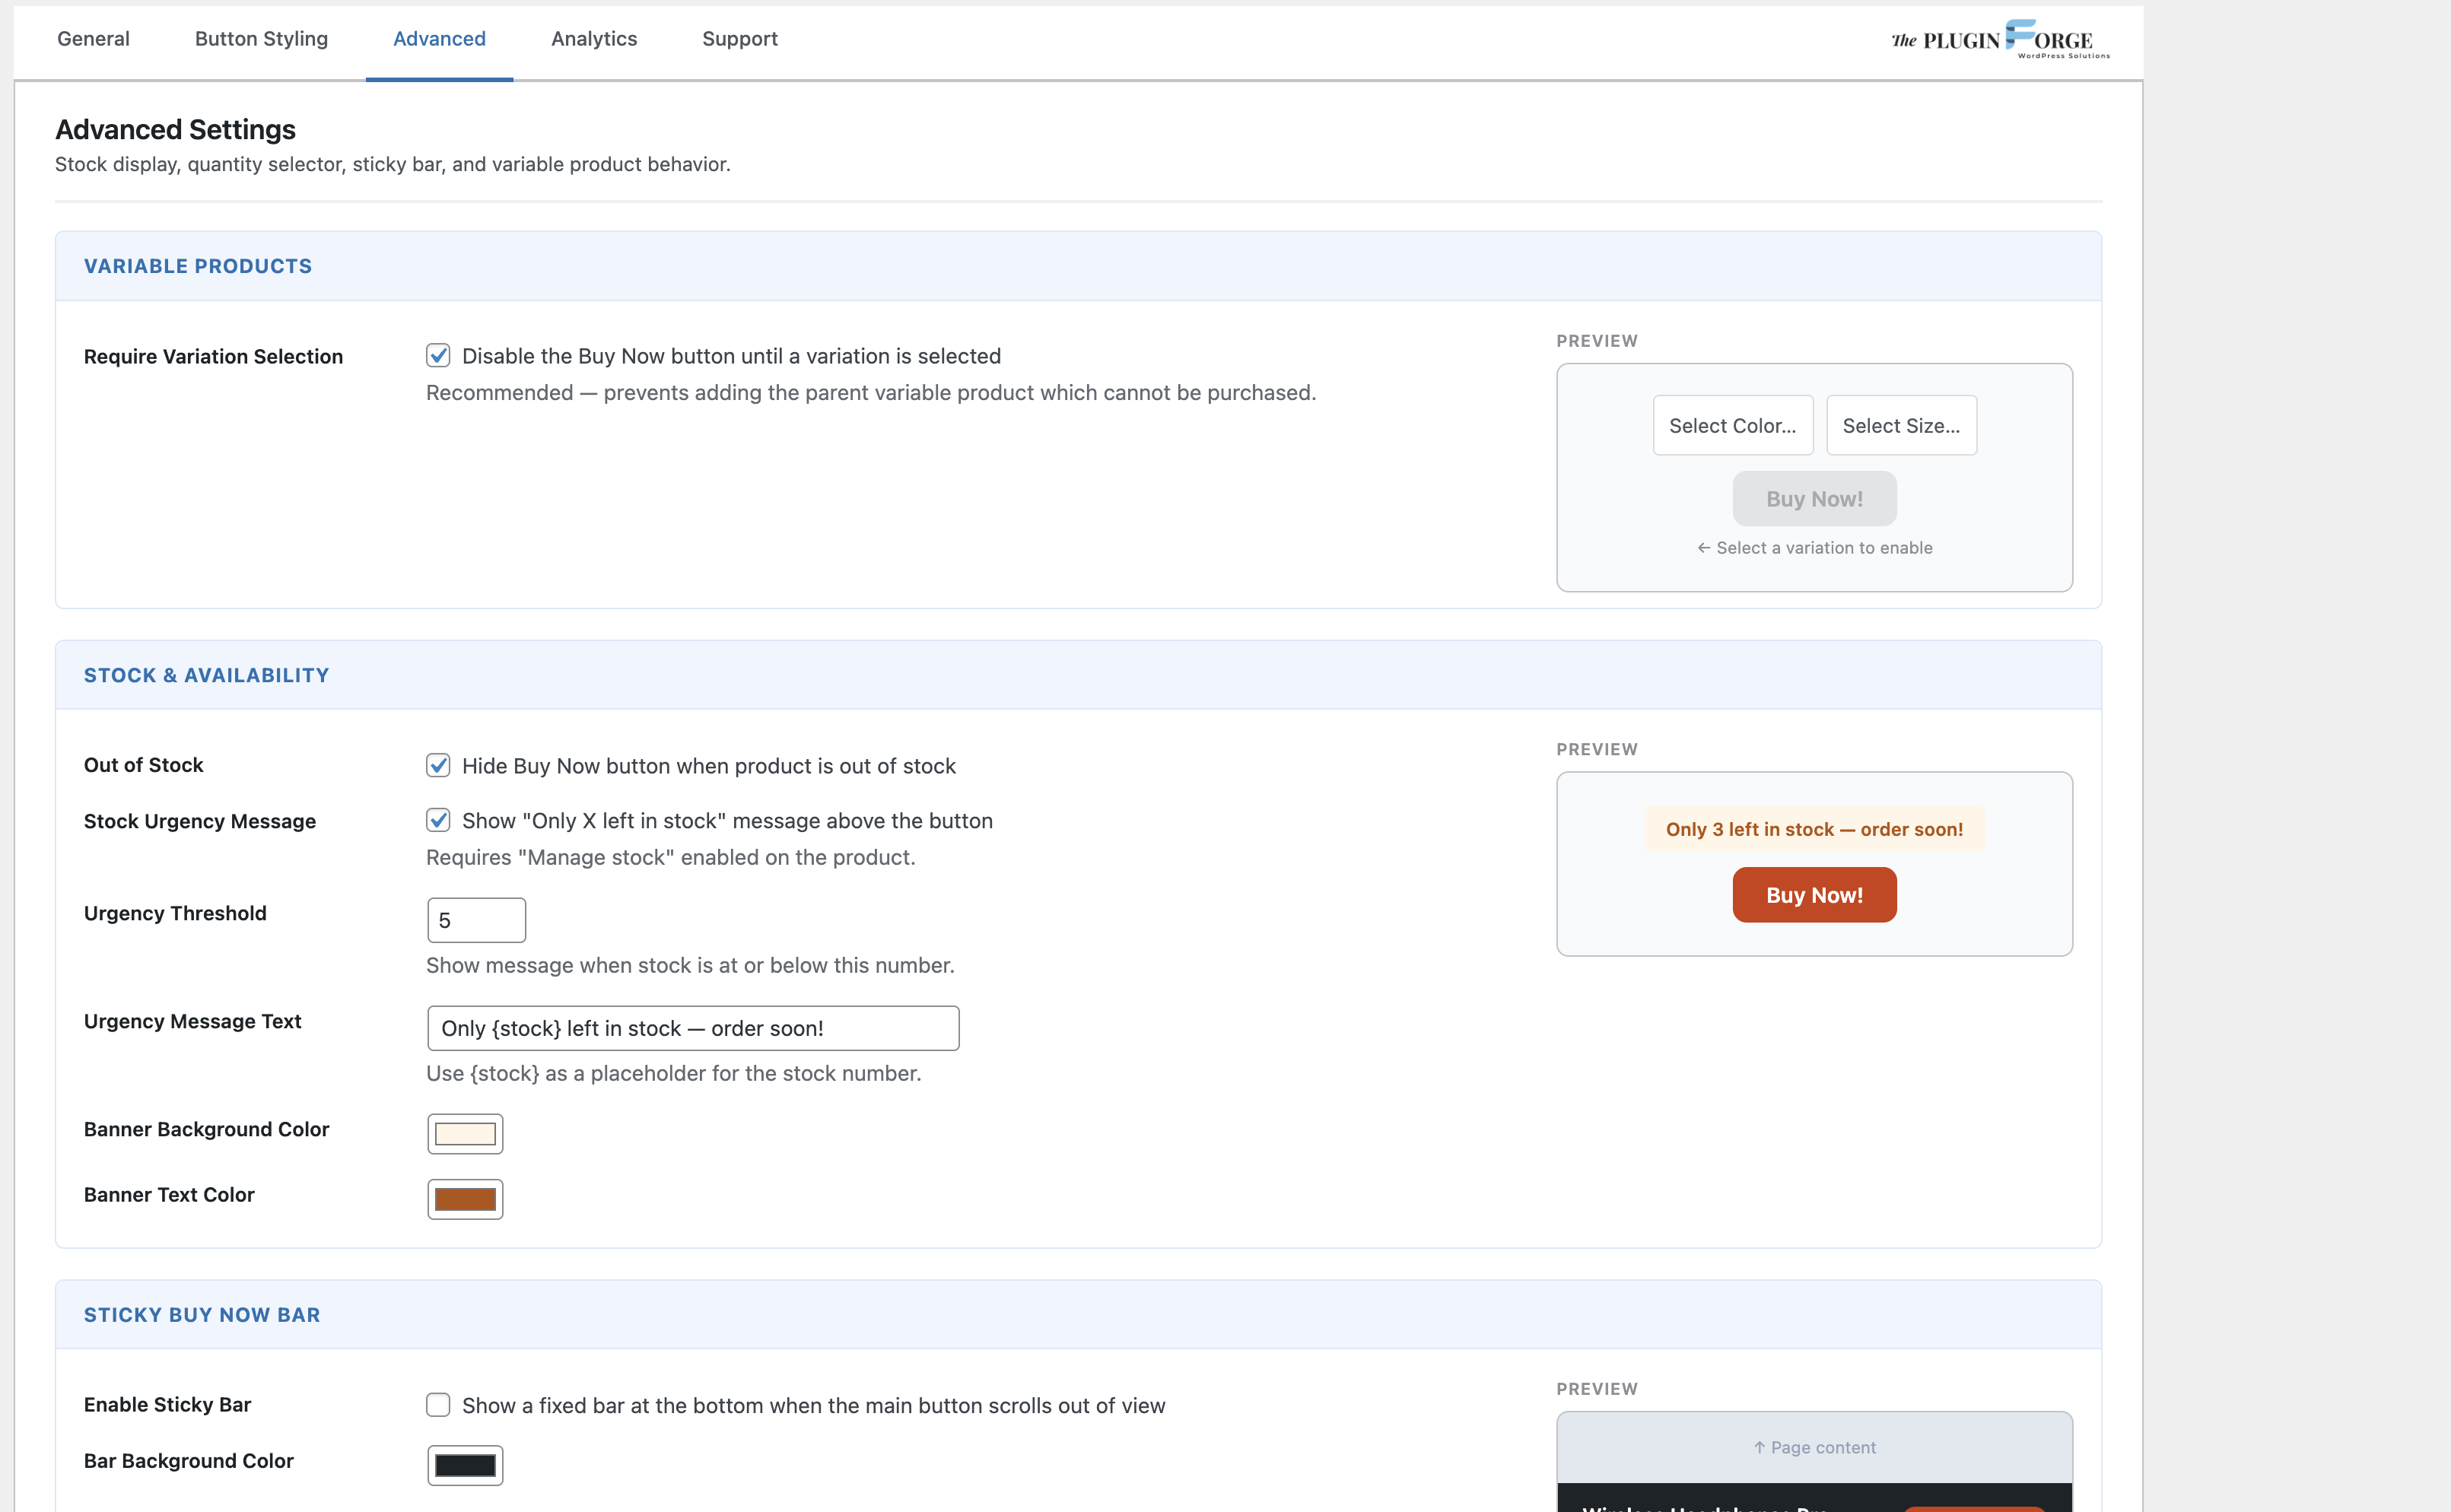The image size is (2451, 1512).
Task: Open the Button Styling tab
Action: click(261, 39)
